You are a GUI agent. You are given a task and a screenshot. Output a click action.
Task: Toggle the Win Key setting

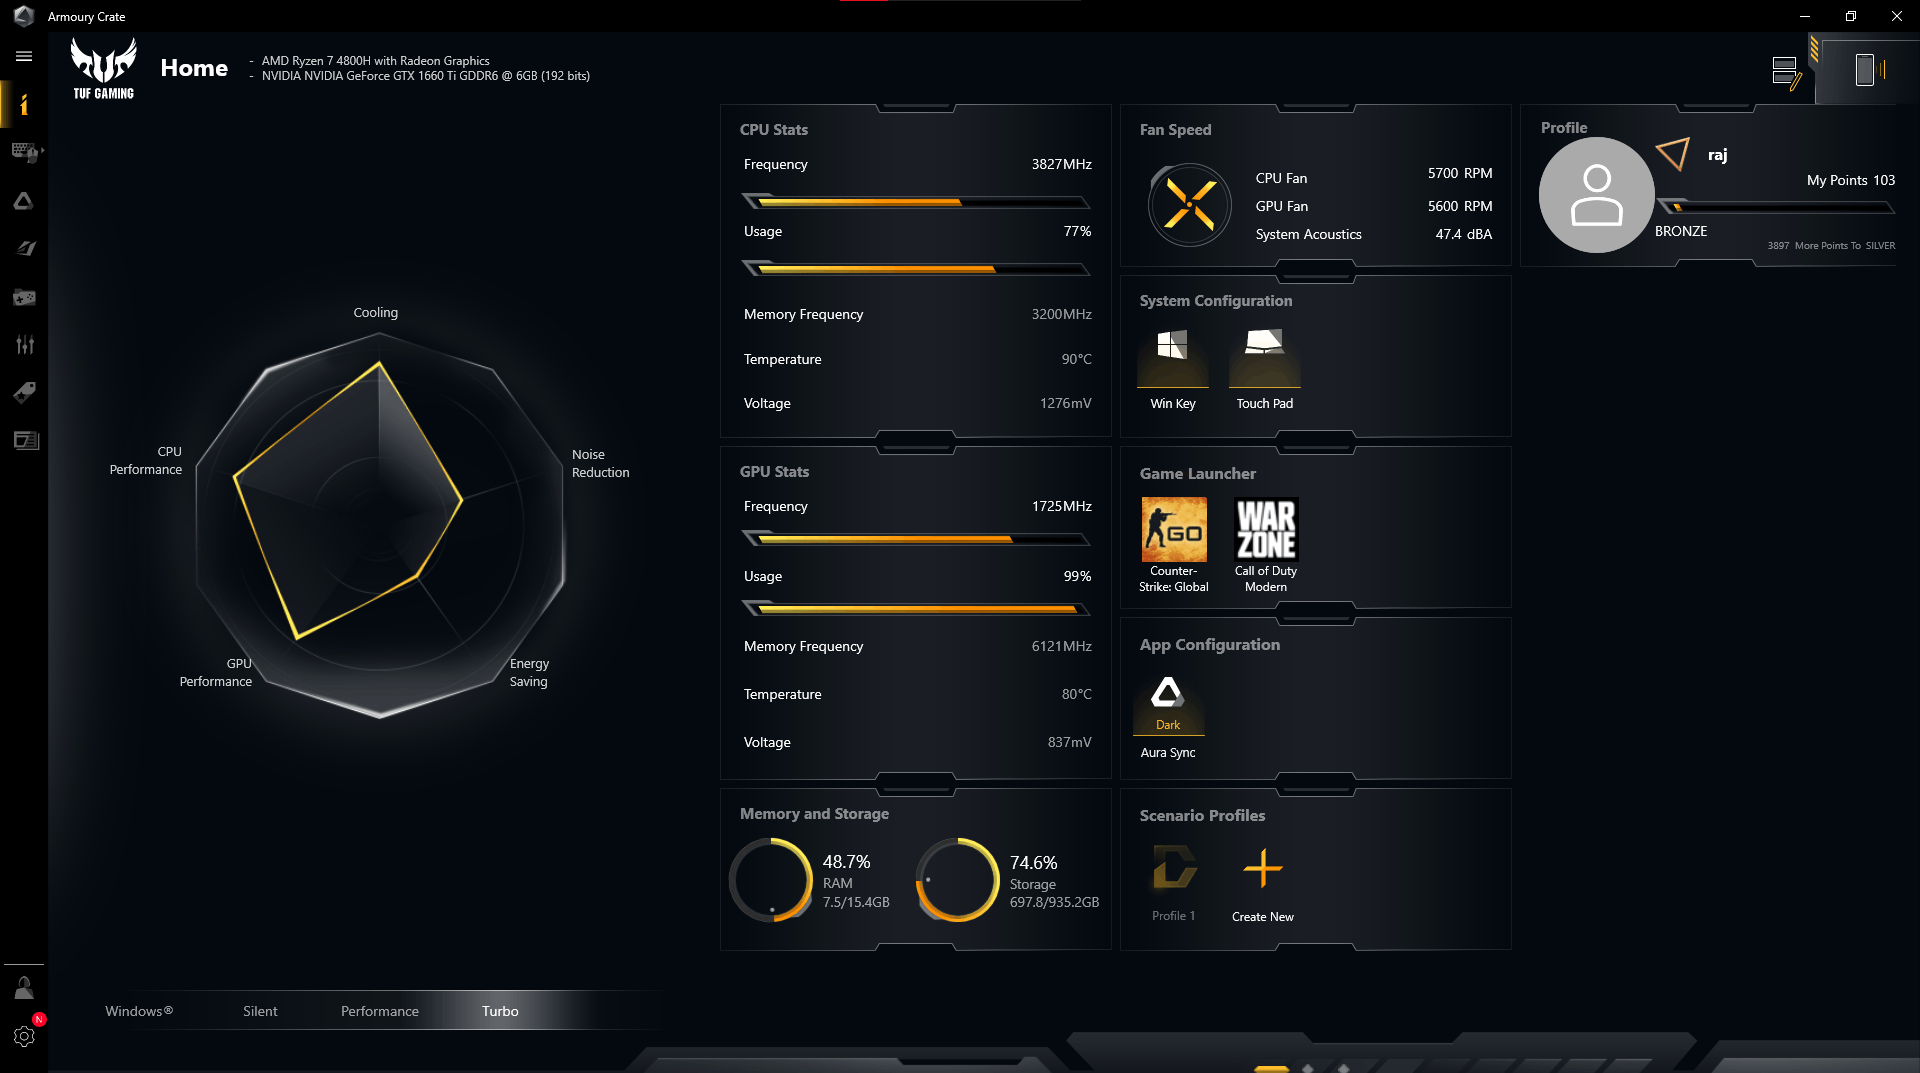click(x=1173, y=368)
